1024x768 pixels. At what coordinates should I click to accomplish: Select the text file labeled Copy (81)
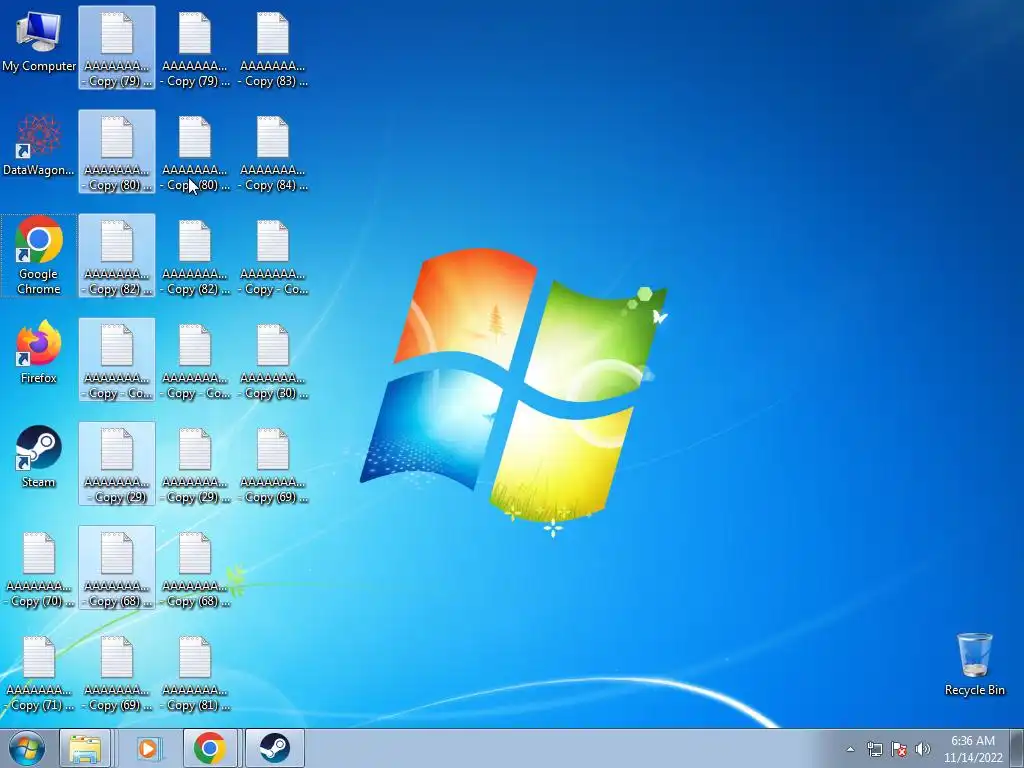point(195,674)
